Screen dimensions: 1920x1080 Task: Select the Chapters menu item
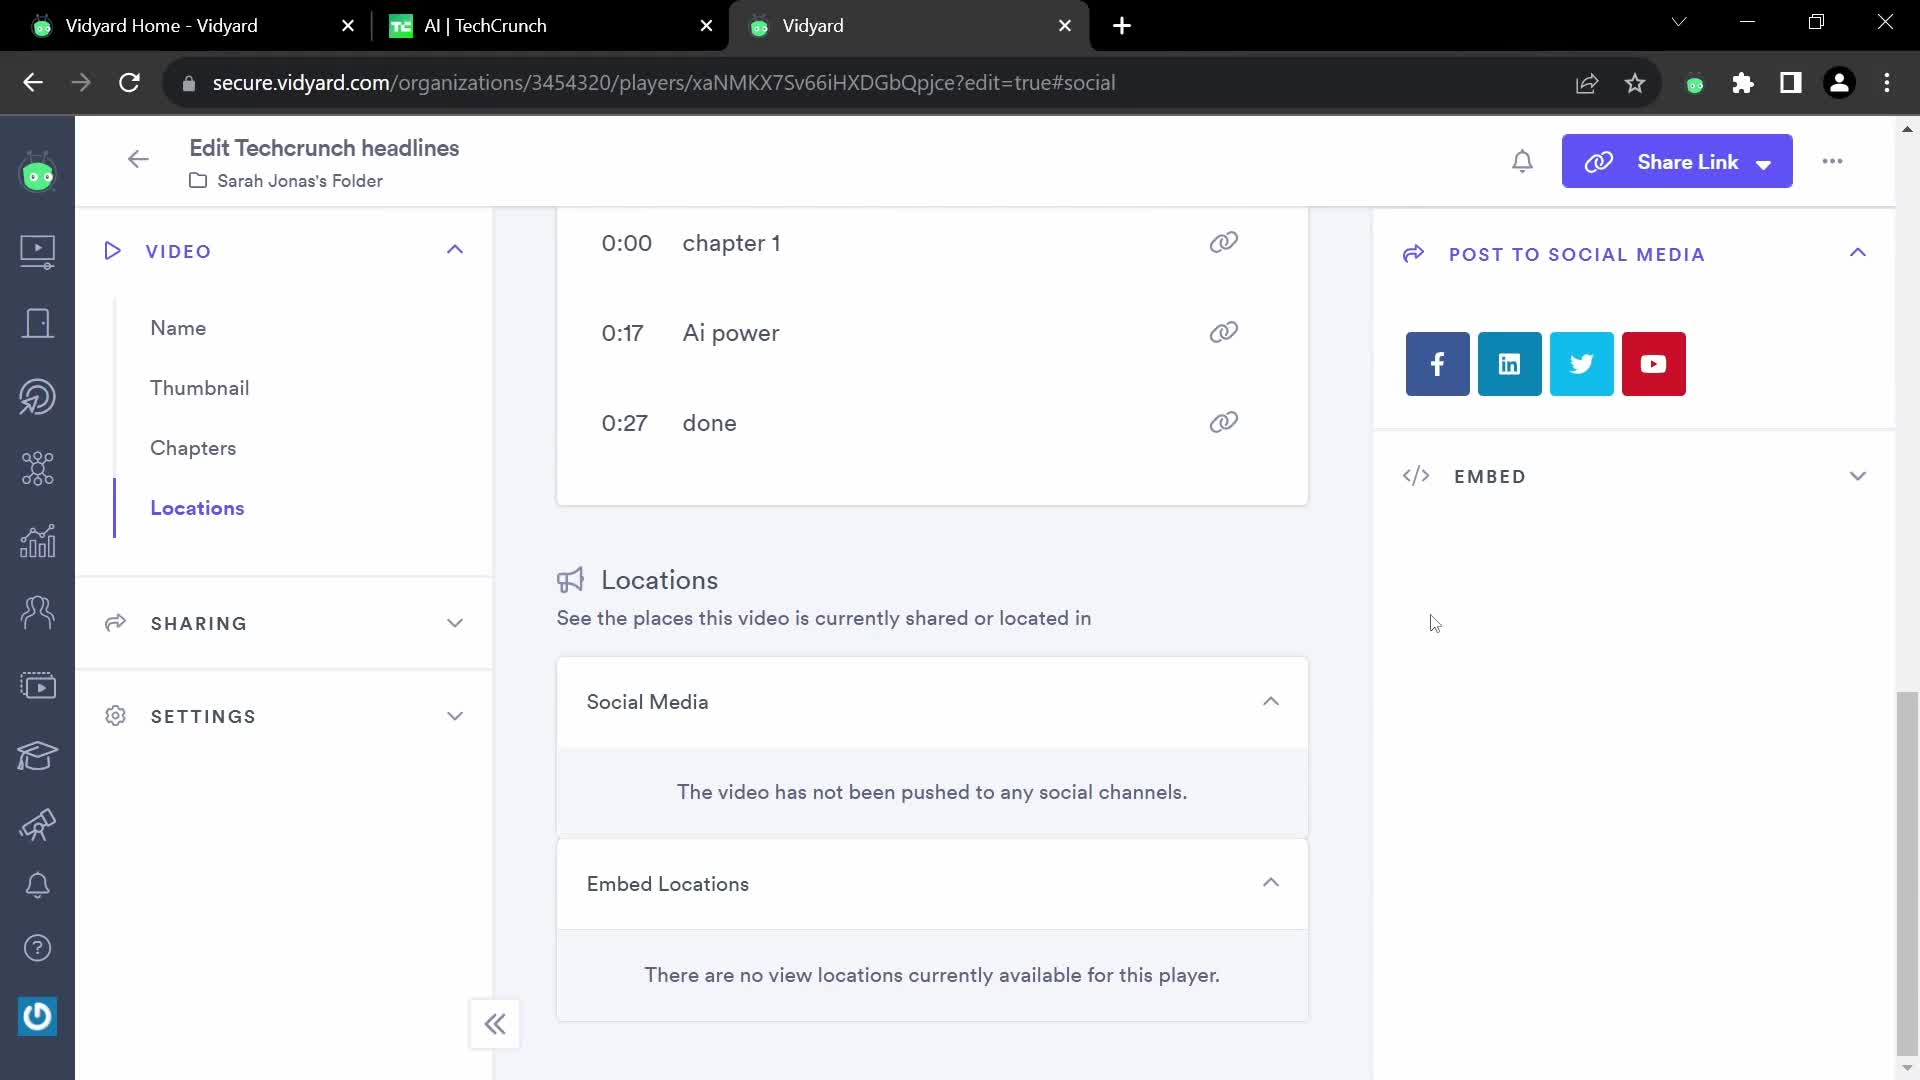coord(193,447)
